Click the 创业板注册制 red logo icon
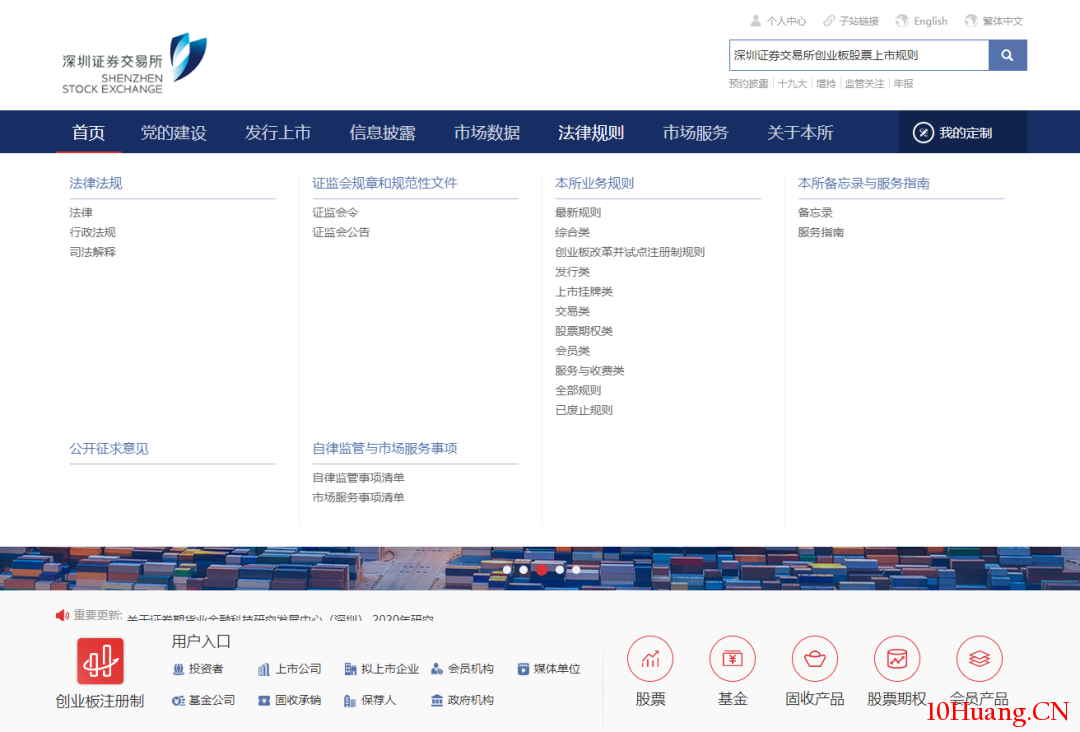The height and width of the screenshot is (732, 1080). tap(100, 662)
